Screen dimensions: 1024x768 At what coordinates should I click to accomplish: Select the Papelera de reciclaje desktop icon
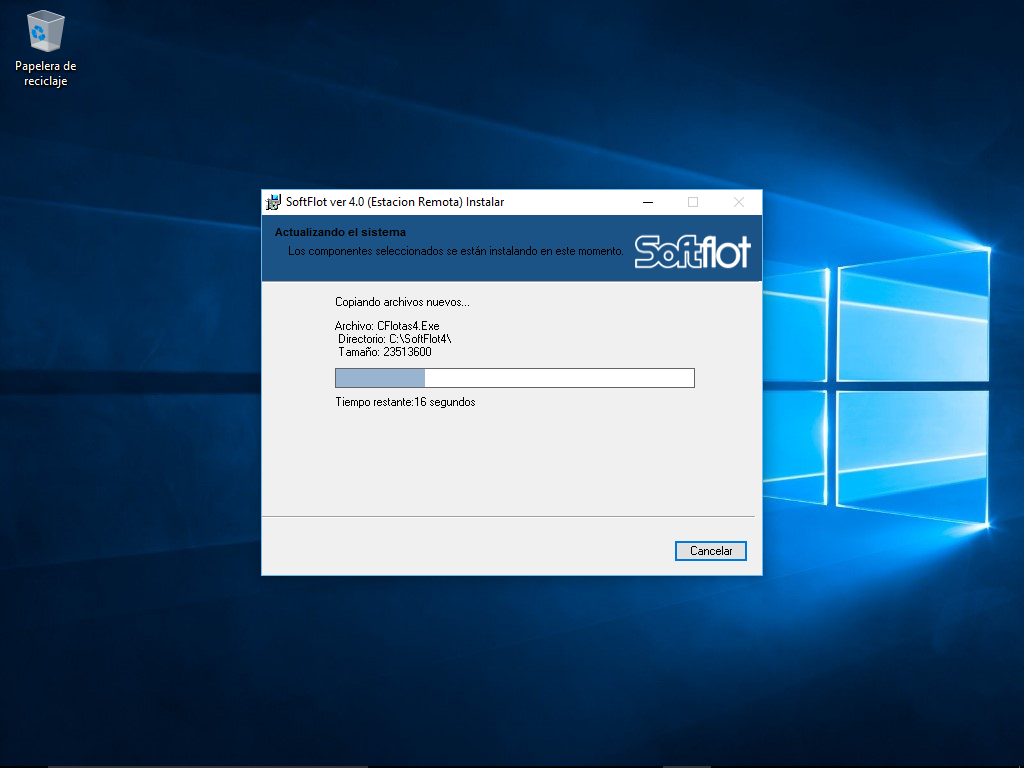pos(46,33)
